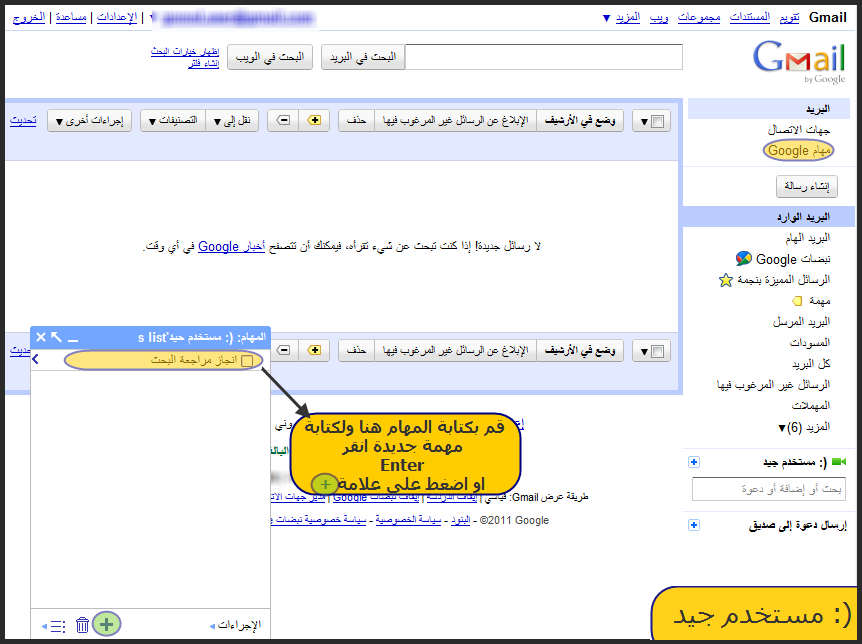Open the مهام Google tasks link

799,151
